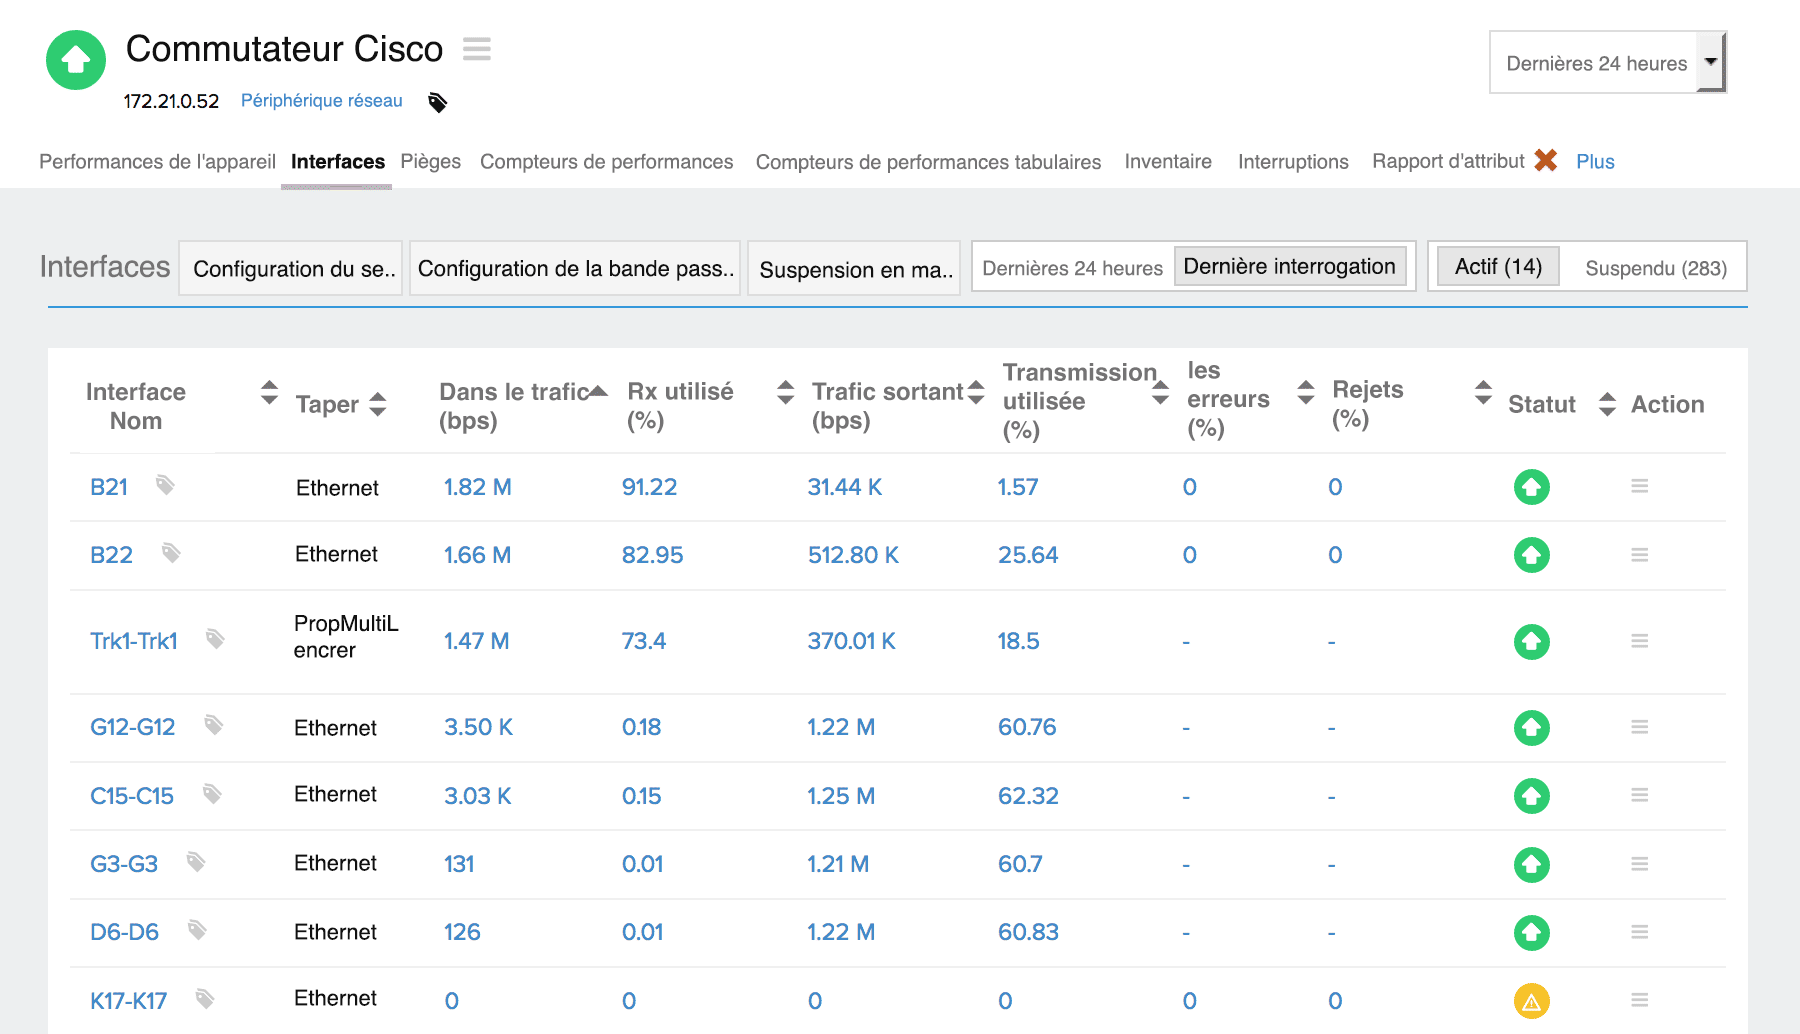Click the green status icon for D6-D6
1800x1034 pixels.
[1531, 932]
